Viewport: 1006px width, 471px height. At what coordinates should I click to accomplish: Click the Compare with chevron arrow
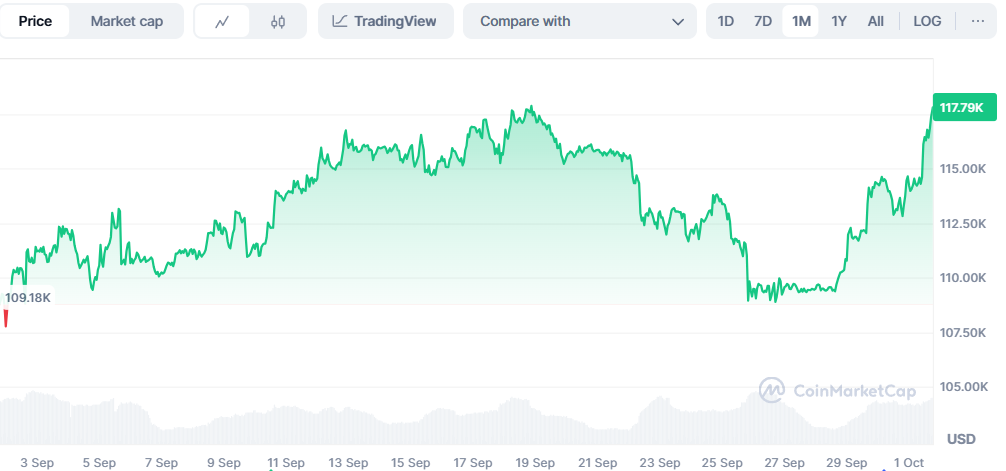coord(678,21)
